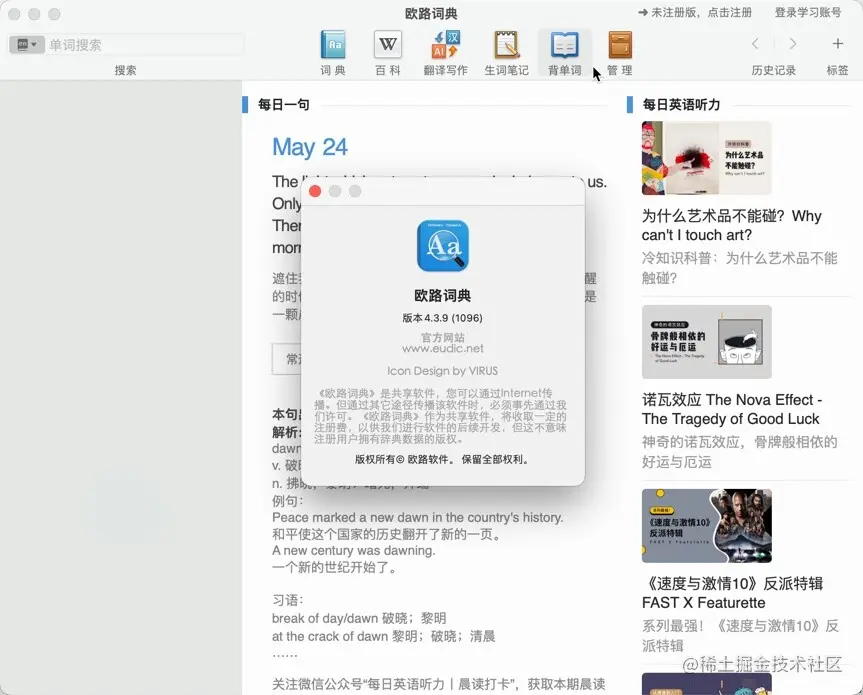Viewport: 863px width, 695px height.
Task: Open the search language dropdown
Action: (26, 45)
